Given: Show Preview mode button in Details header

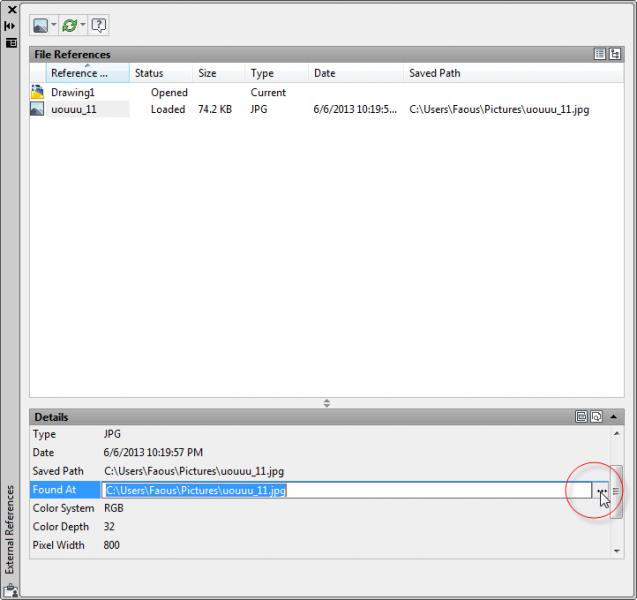Looking at the screenshot, I should point(596,417).
